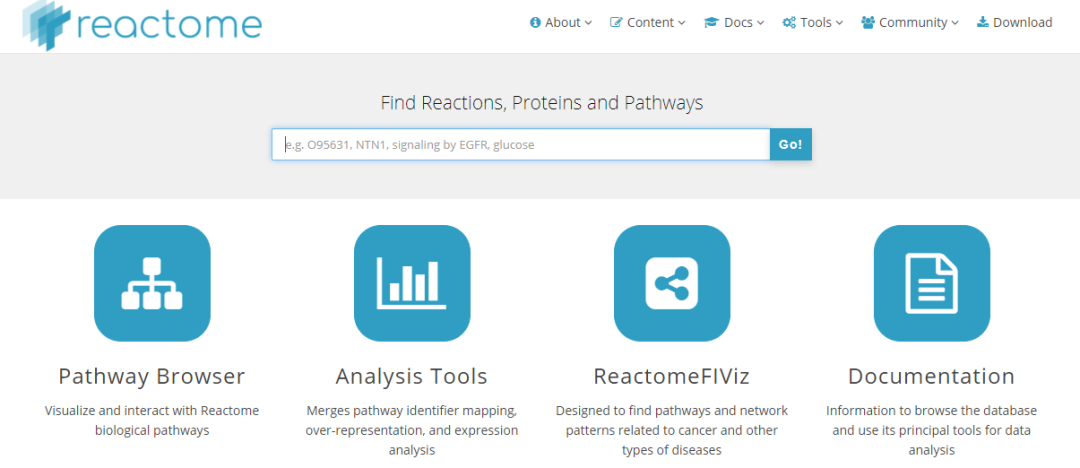Open the ReactomeFIViz share network icon
1080x468 pixels.
tap(672, 283)
